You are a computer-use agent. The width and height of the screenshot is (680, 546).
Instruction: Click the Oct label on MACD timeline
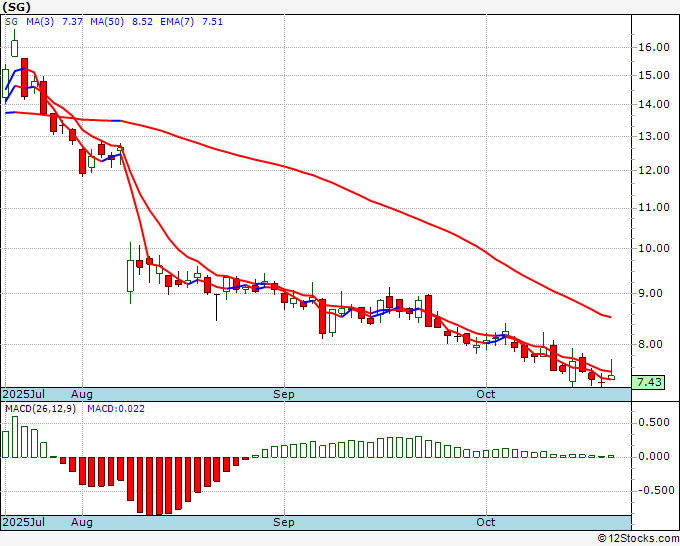pyautogui.click(x=486, y=522)
